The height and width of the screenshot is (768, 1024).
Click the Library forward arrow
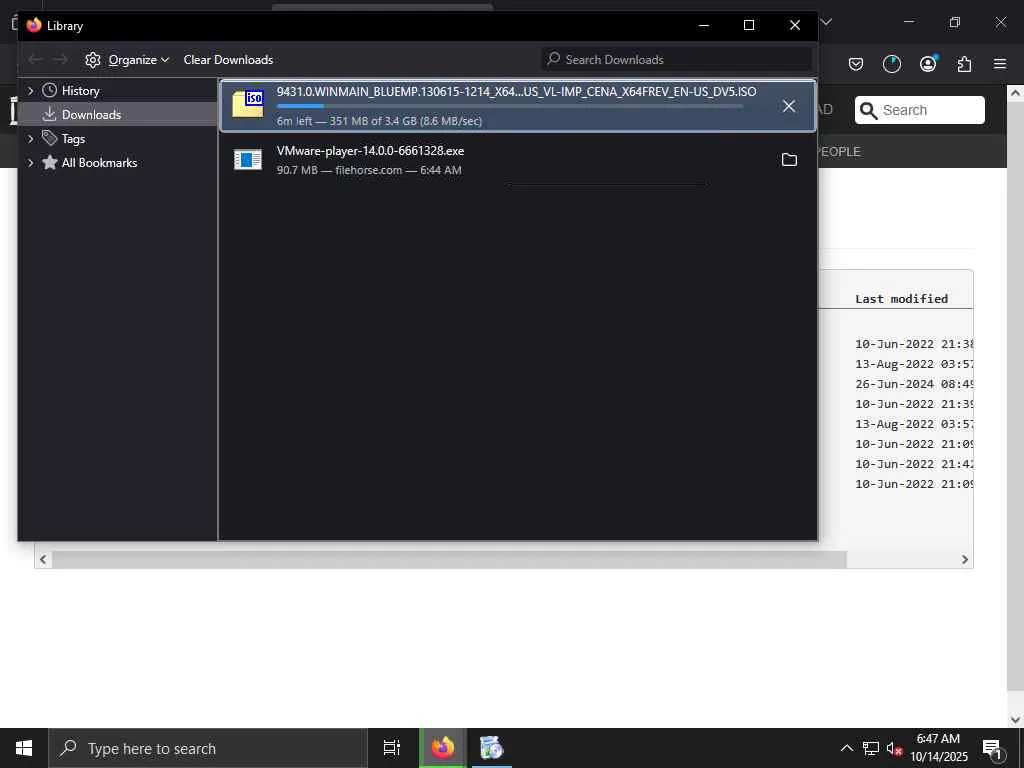[x=60, y=59]
